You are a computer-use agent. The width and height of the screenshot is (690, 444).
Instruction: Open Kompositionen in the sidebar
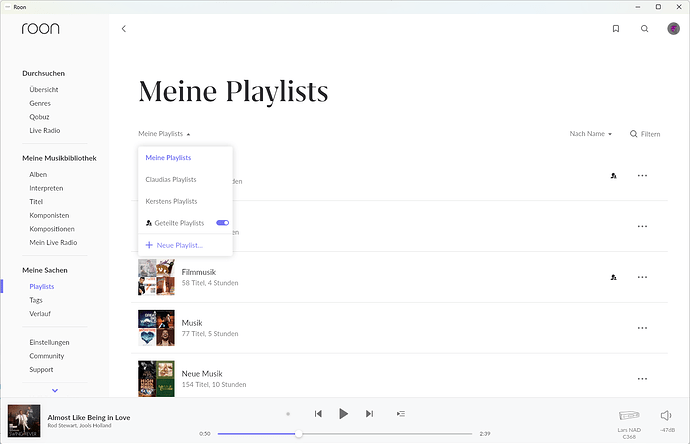[x=52, y=229]
